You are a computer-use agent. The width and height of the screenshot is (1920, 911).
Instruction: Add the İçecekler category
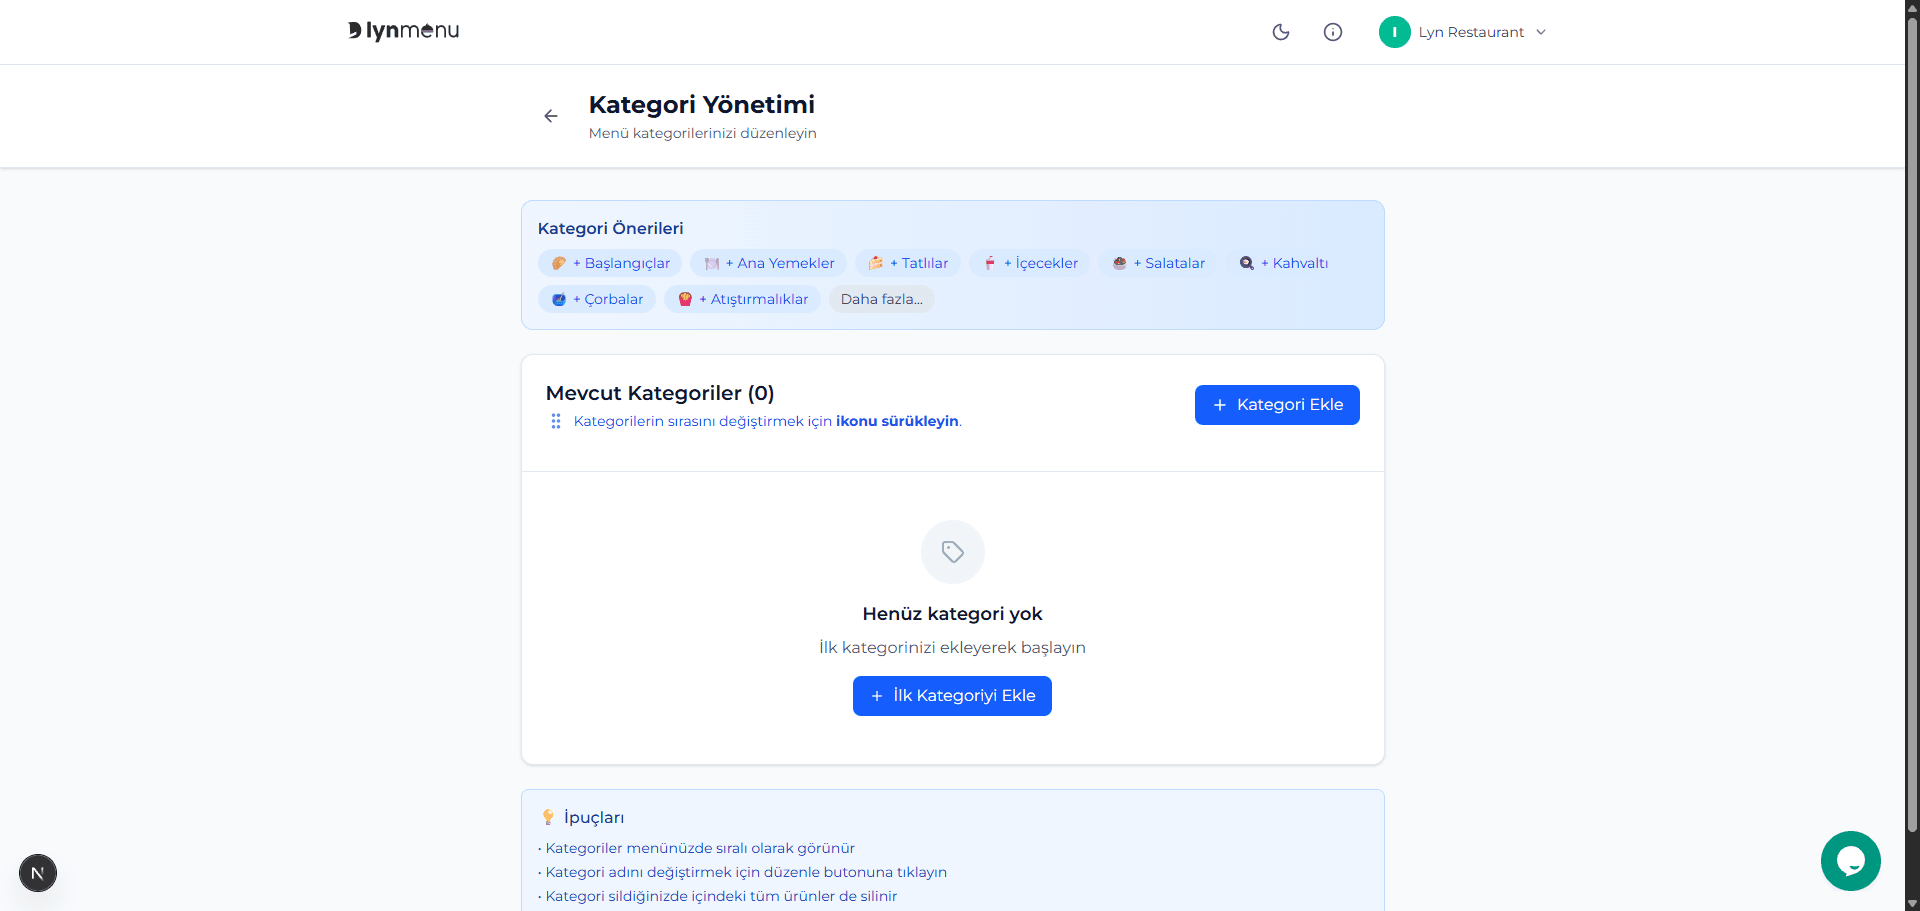pos(1029,263)
